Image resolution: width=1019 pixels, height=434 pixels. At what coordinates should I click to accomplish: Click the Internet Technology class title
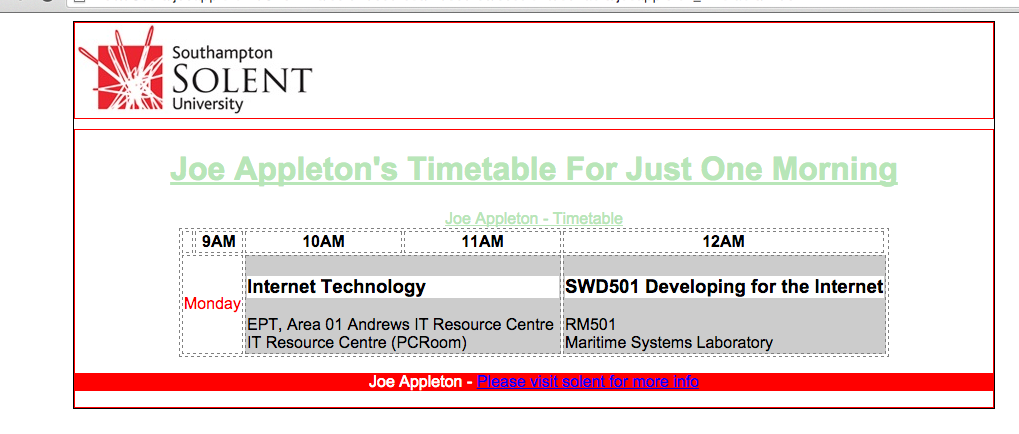coord(336,287)
